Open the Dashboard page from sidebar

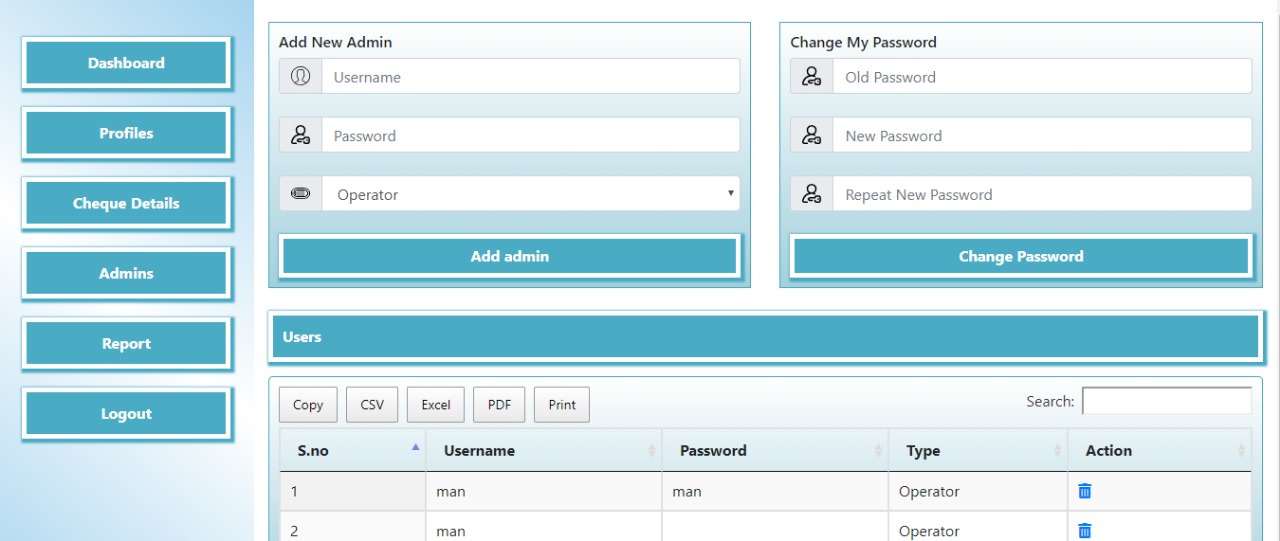(126, 63)
